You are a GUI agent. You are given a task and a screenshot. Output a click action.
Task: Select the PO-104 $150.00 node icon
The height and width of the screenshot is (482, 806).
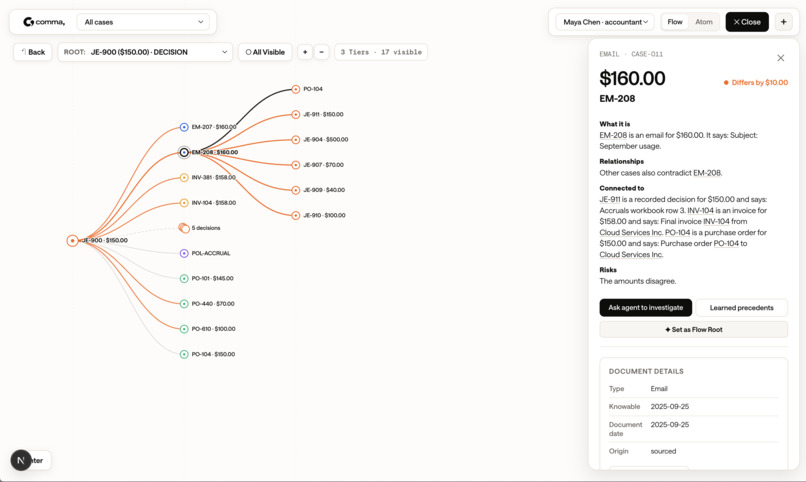[184, 354]
